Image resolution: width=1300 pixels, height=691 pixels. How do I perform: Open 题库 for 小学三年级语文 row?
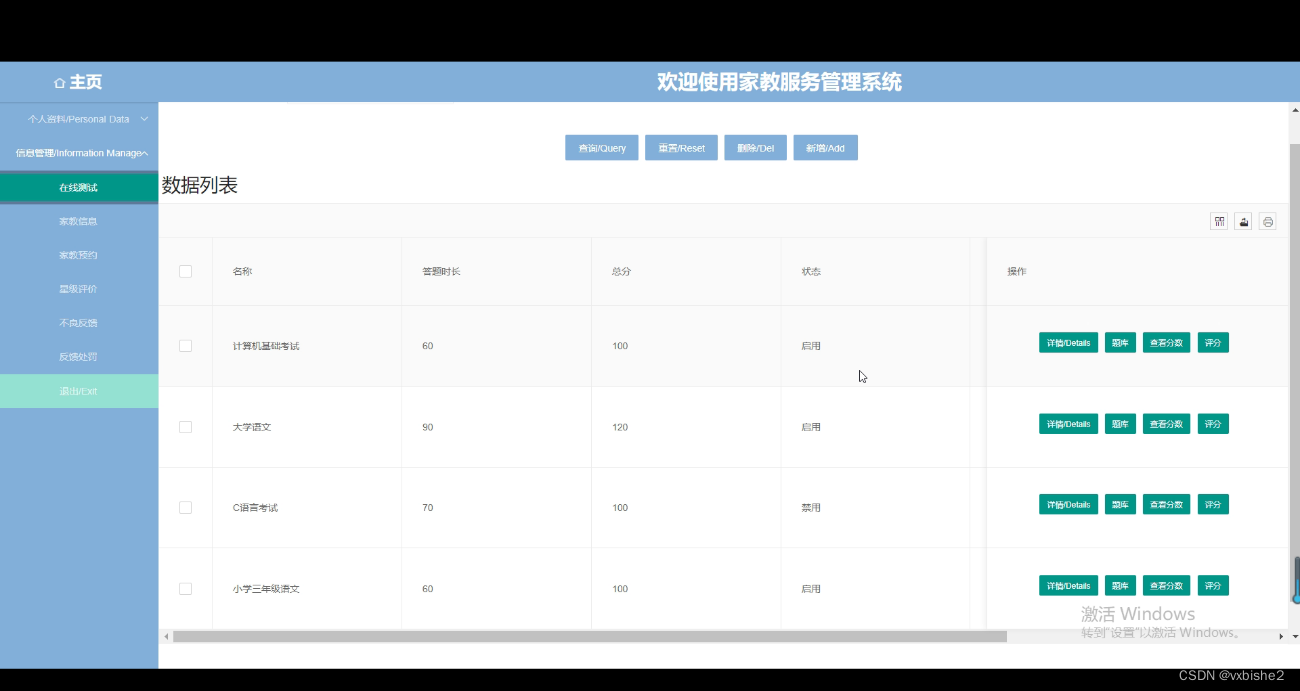point(1120,586)
